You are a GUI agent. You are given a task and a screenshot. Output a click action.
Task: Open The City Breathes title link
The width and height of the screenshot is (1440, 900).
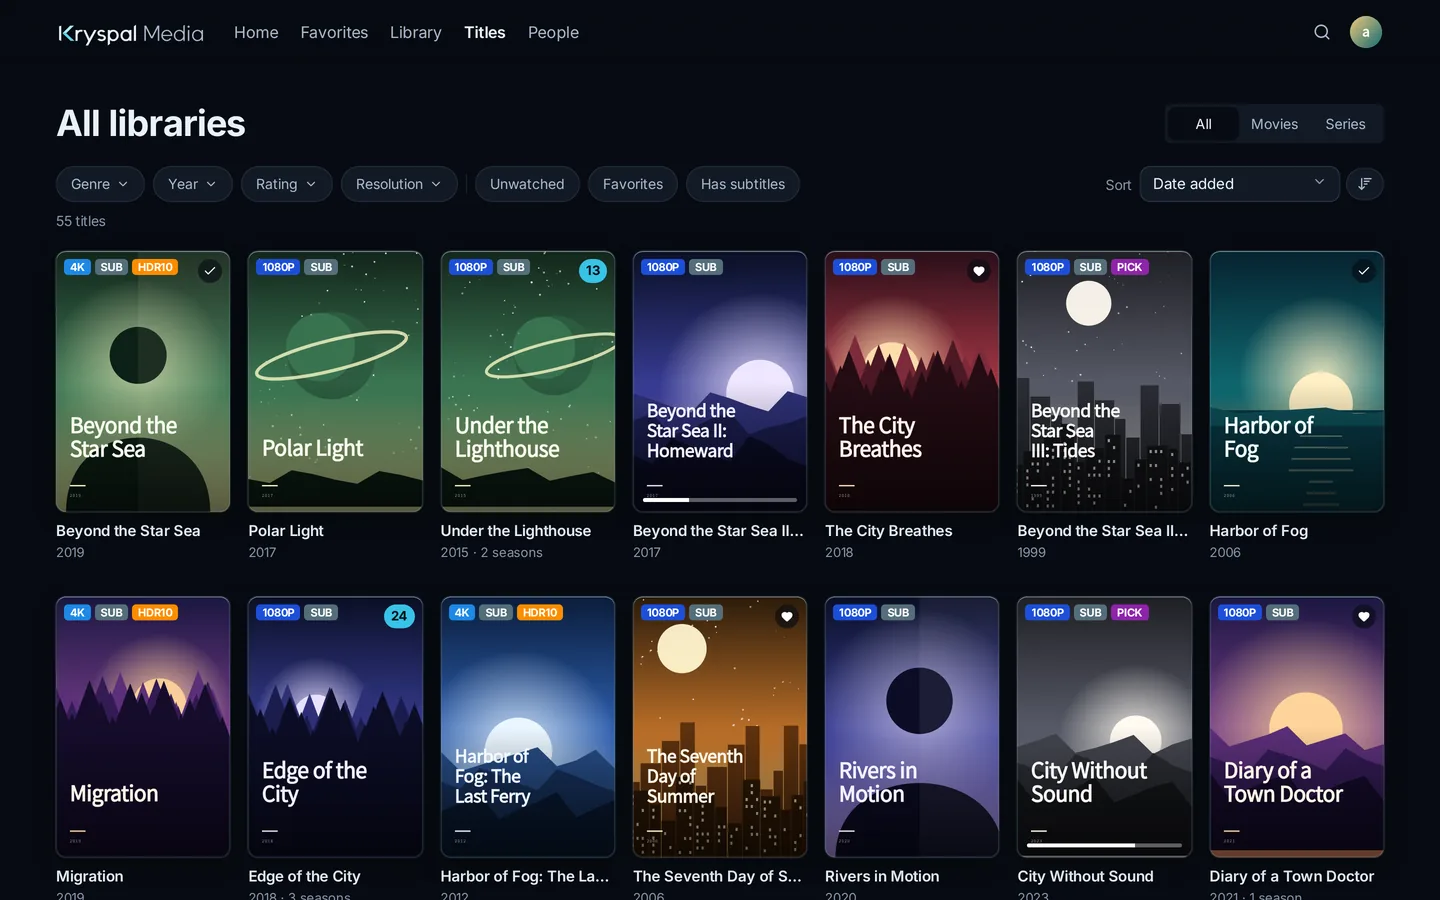(888, 531)
